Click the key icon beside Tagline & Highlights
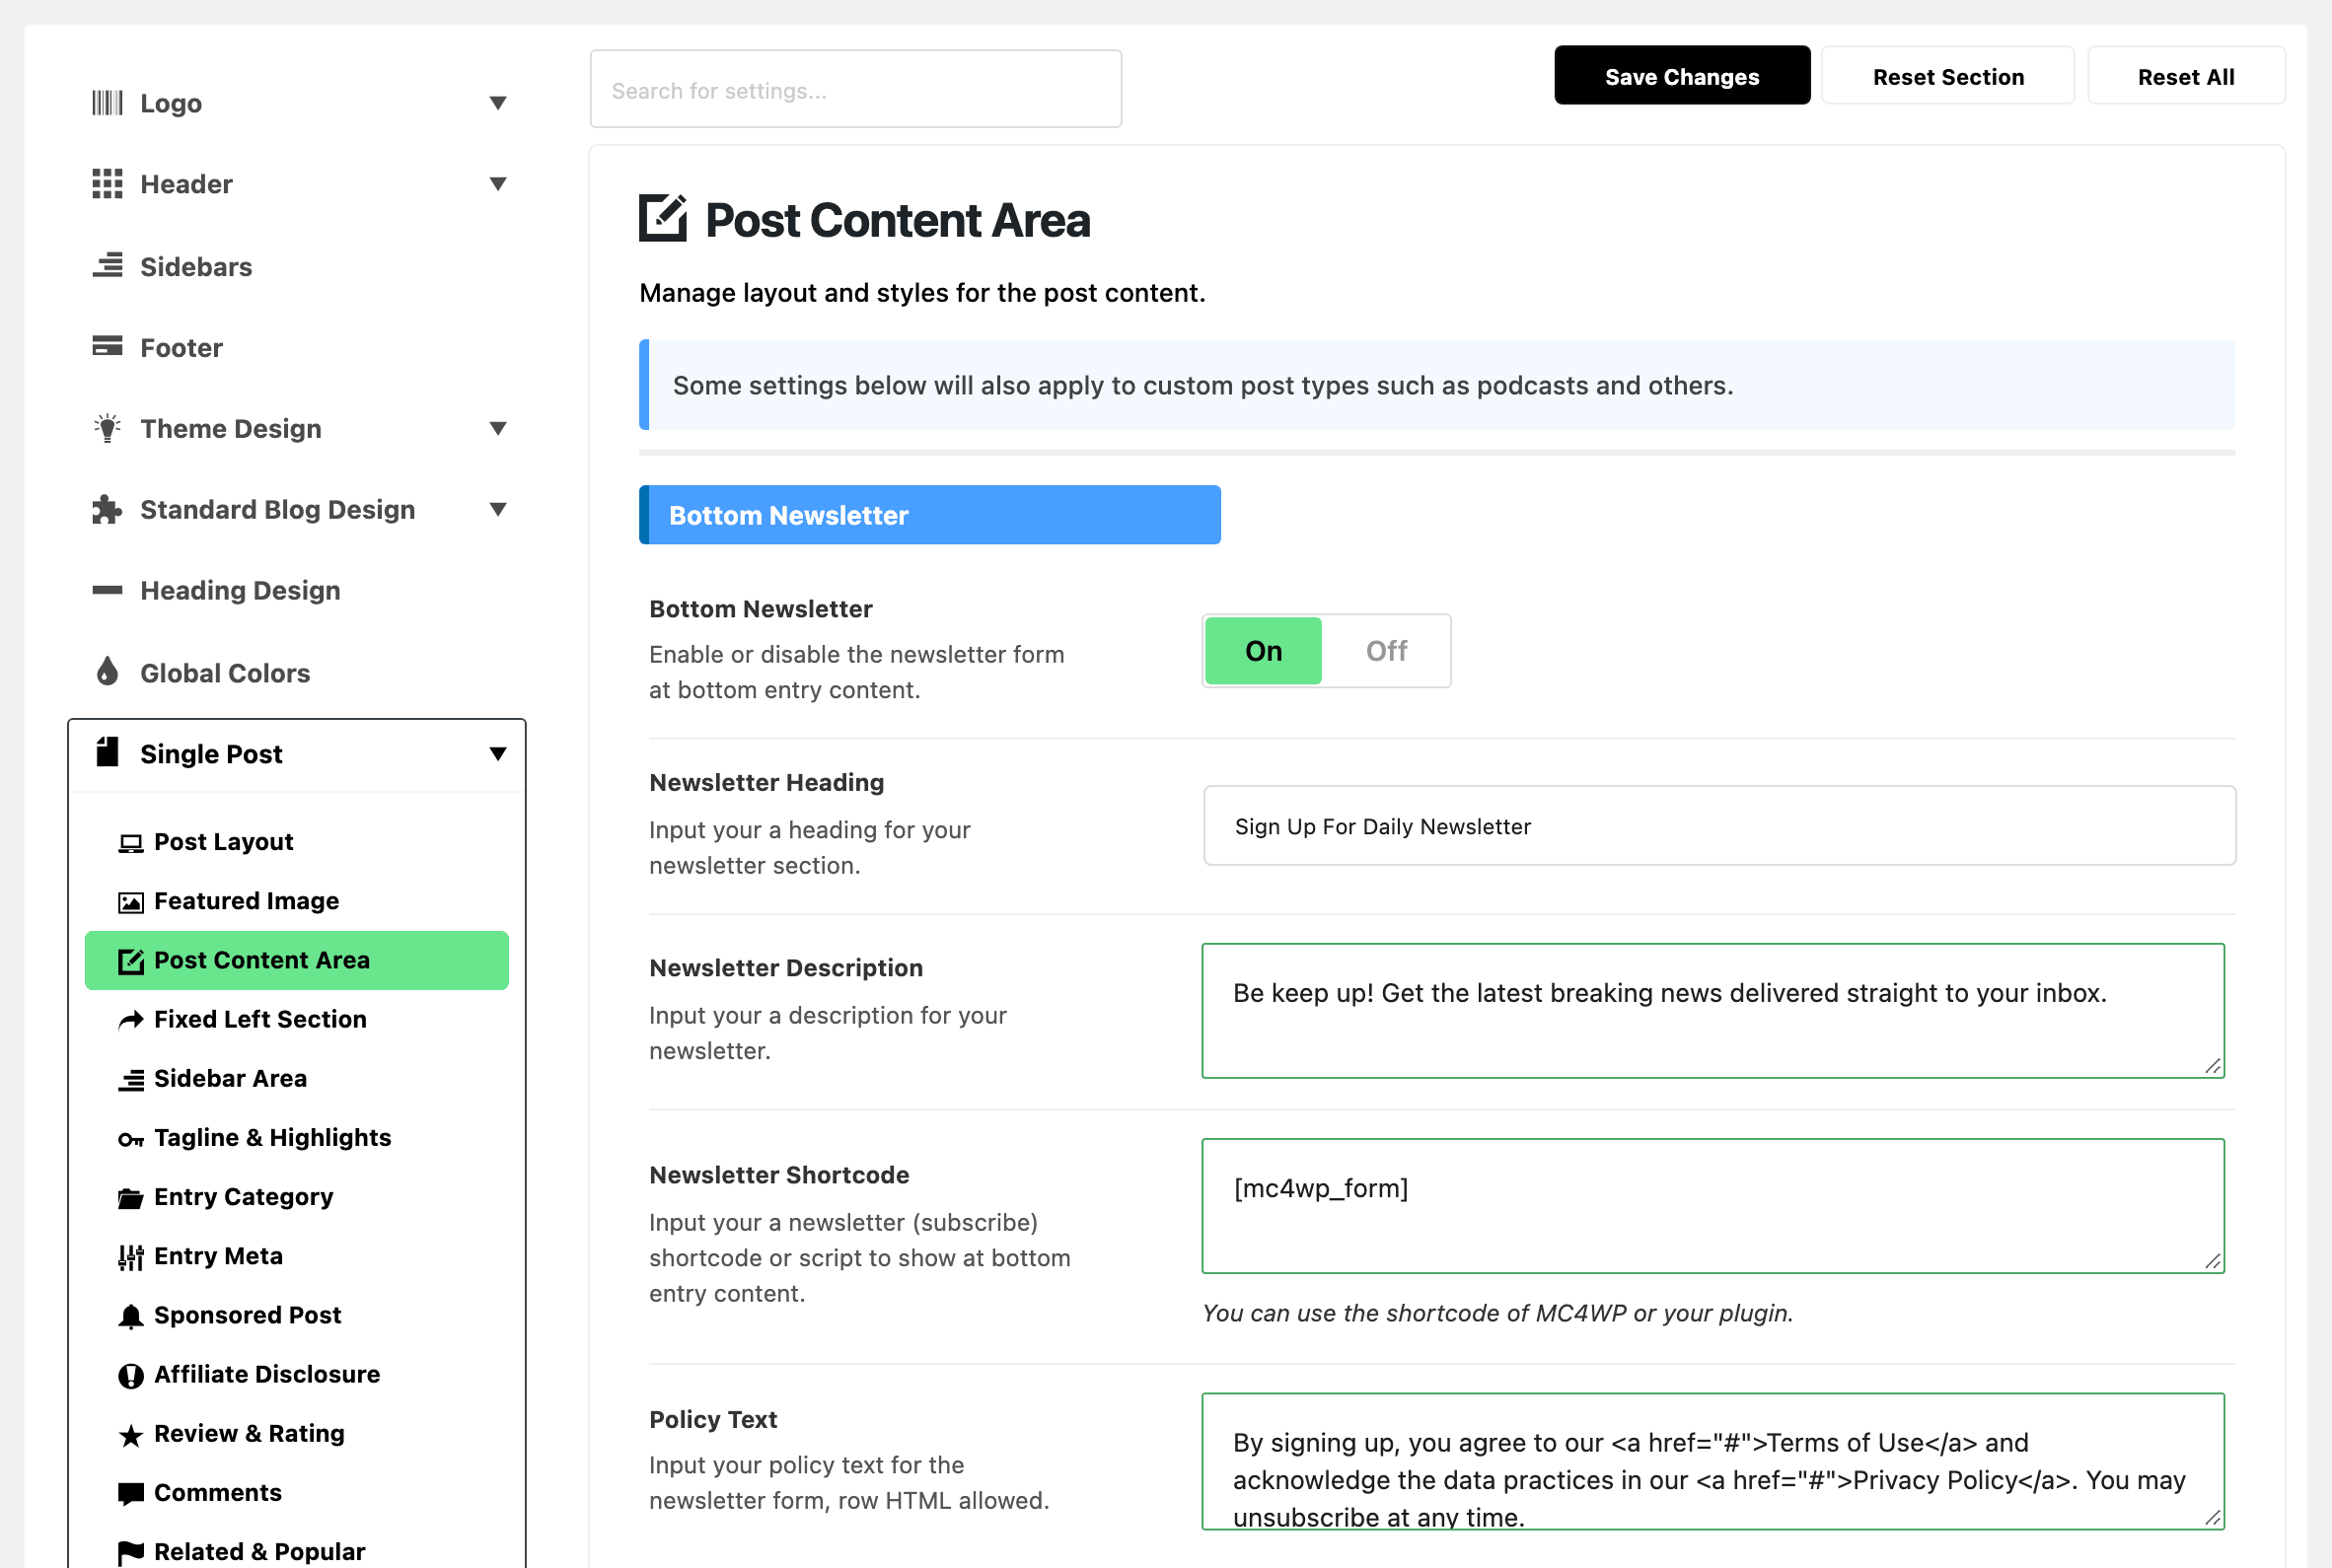2332x1568 pixels. [131, 1139]
